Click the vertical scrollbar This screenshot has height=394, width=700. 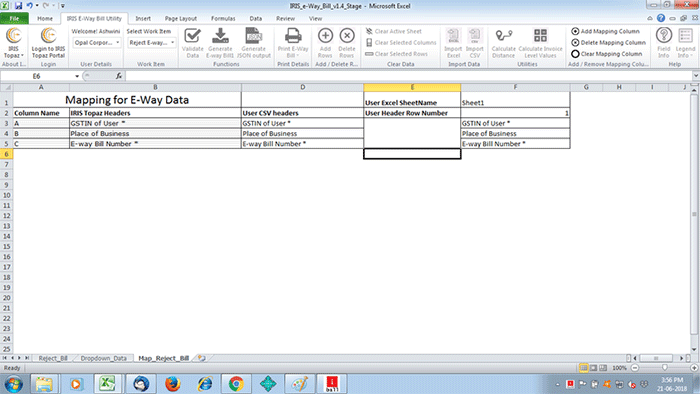[x=694, y=214]
